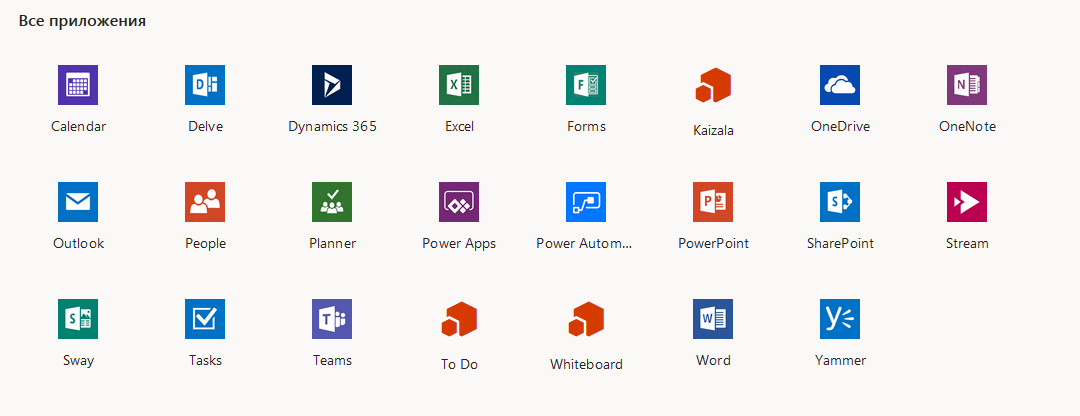Open the Dynamics 365 app tile

(332, 85)
